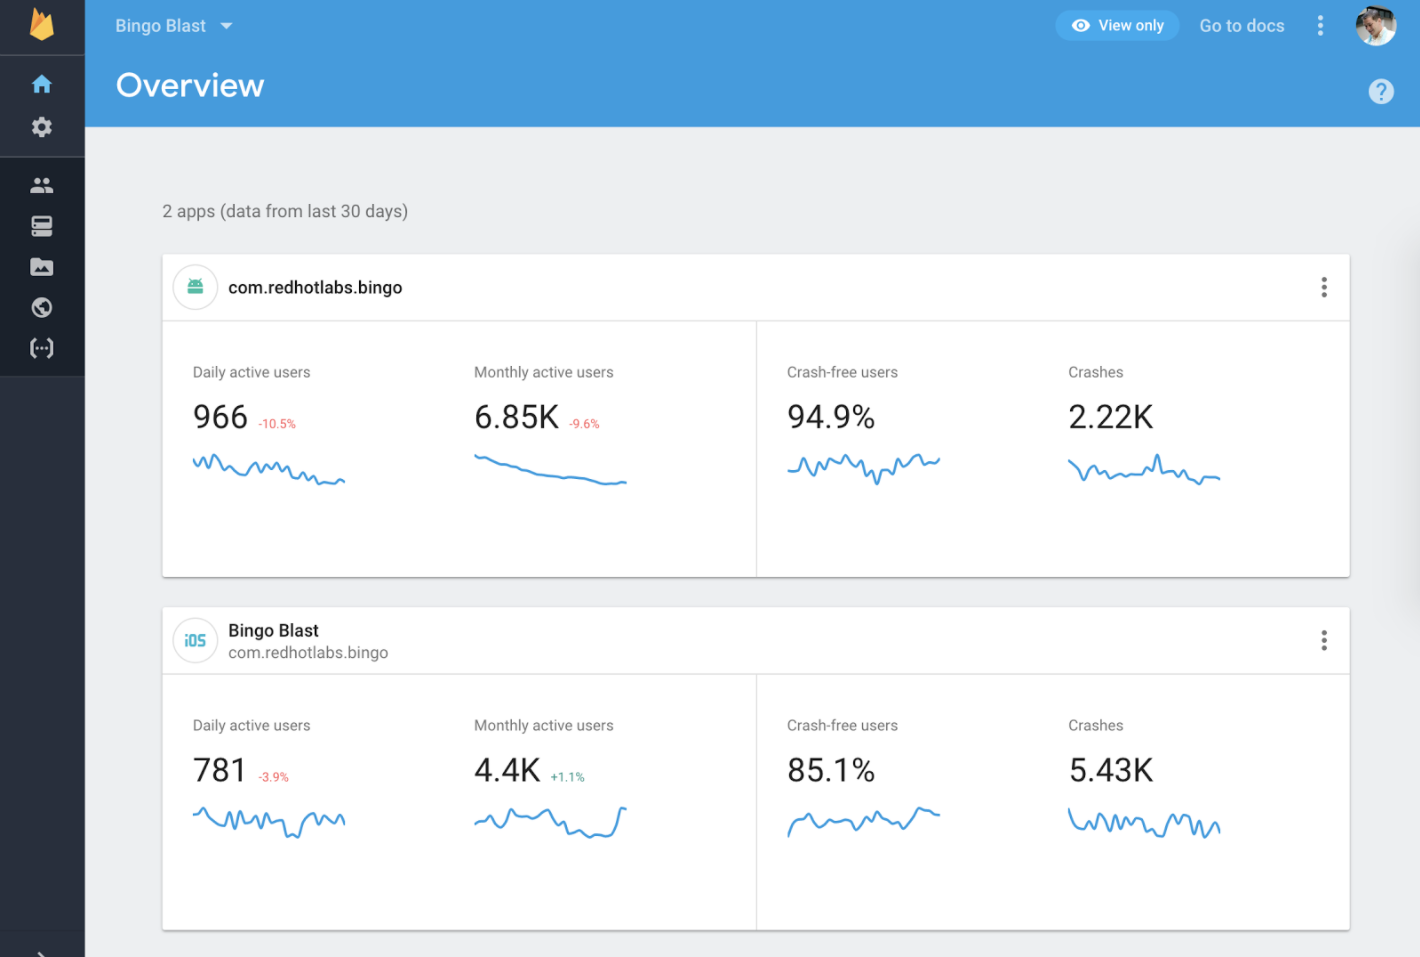Screen dimensions: 1420x957
Task: Open the Functions brackets icon in sidebar
Action: pos(42,348)
